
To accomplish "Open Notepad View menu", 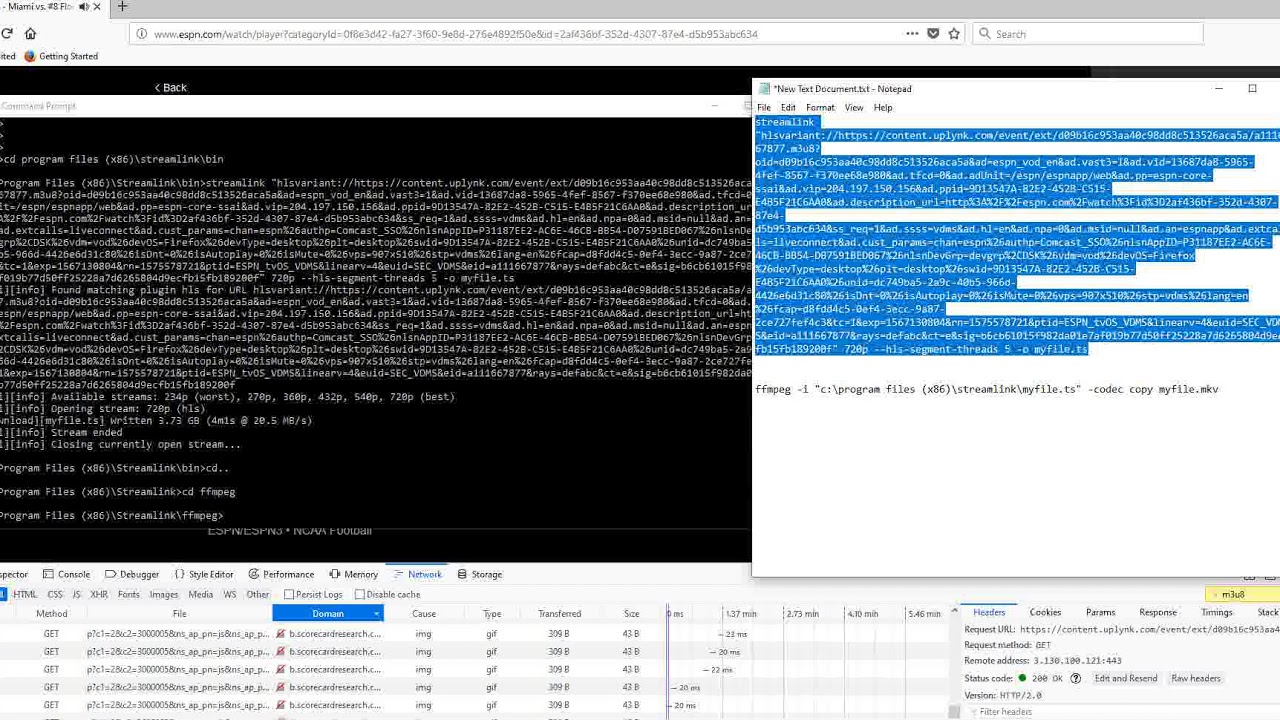I will click(854, 108).
